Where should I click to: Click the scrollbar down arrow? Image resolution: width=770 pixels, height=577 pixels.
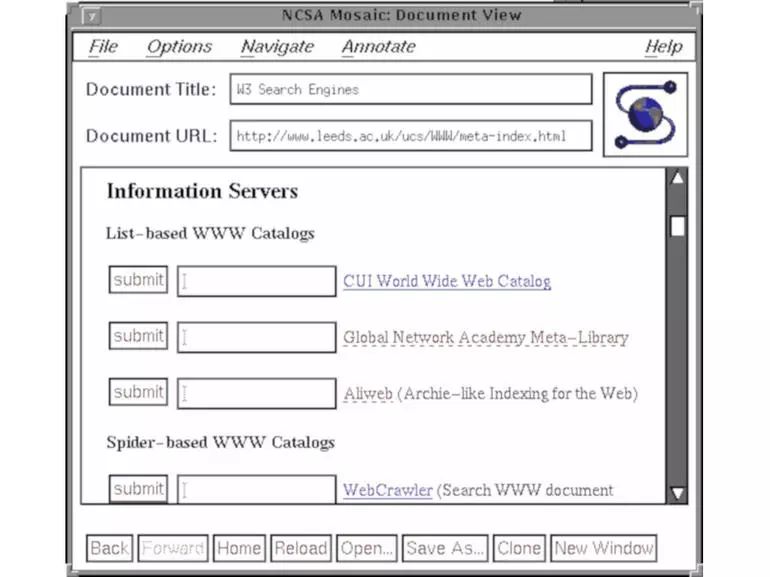pos(678,493)
